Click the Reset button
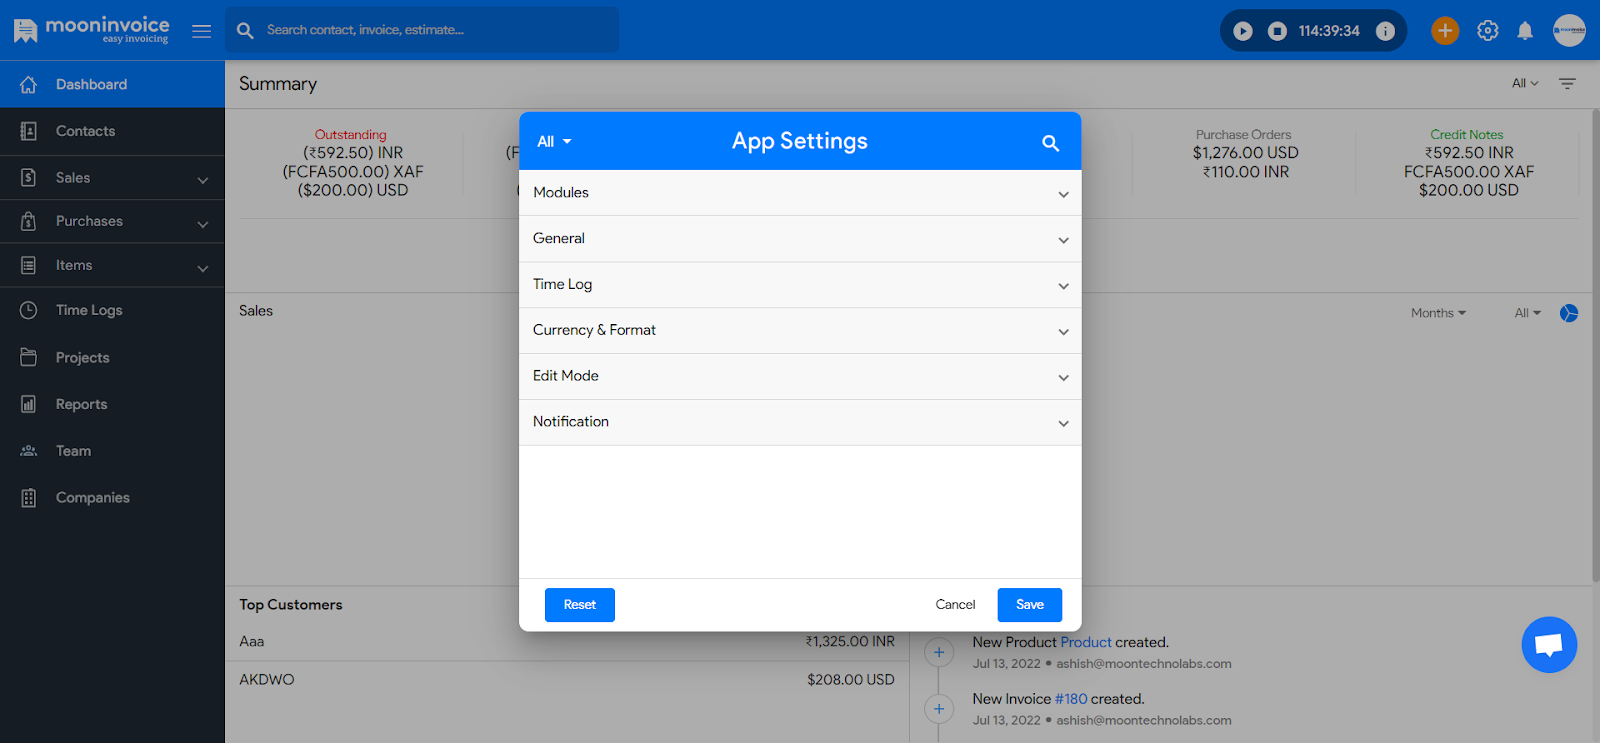The height and width of the screenshot is (743, 1600). coord(579,605)
